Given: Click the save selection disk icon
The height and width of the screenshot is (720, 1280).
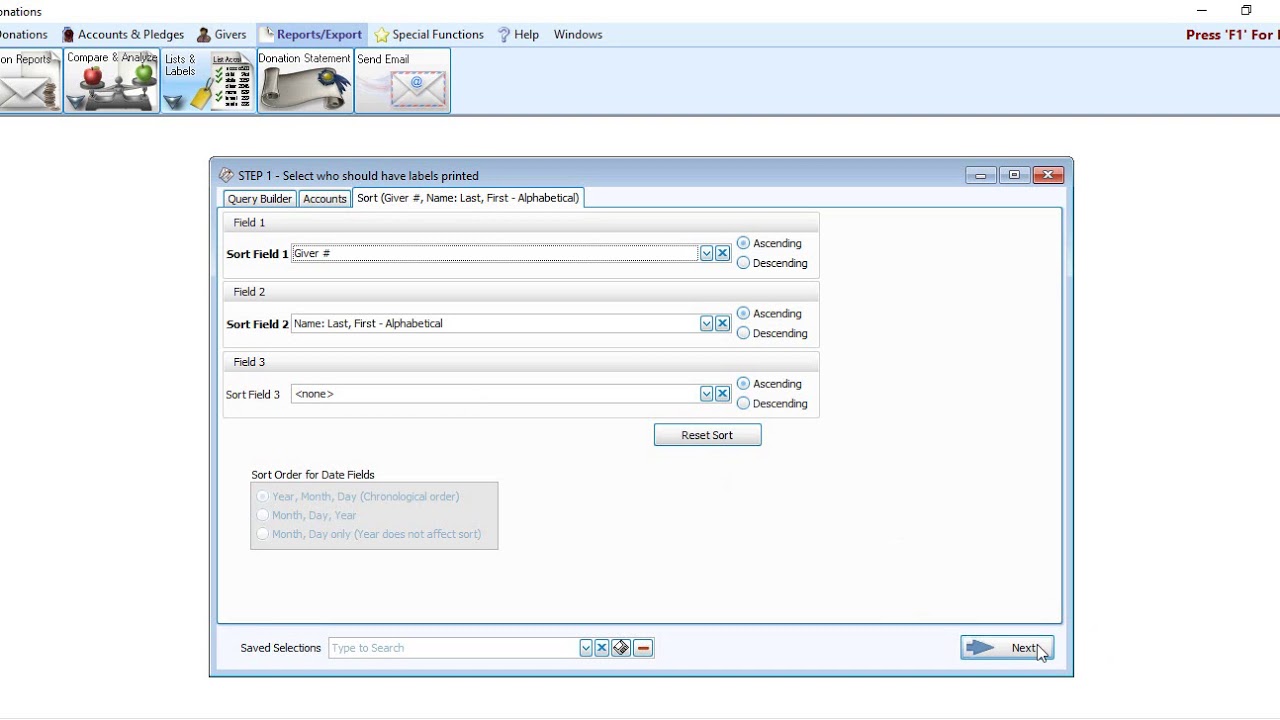Looking at the screenshot, I should pos(621,647).
